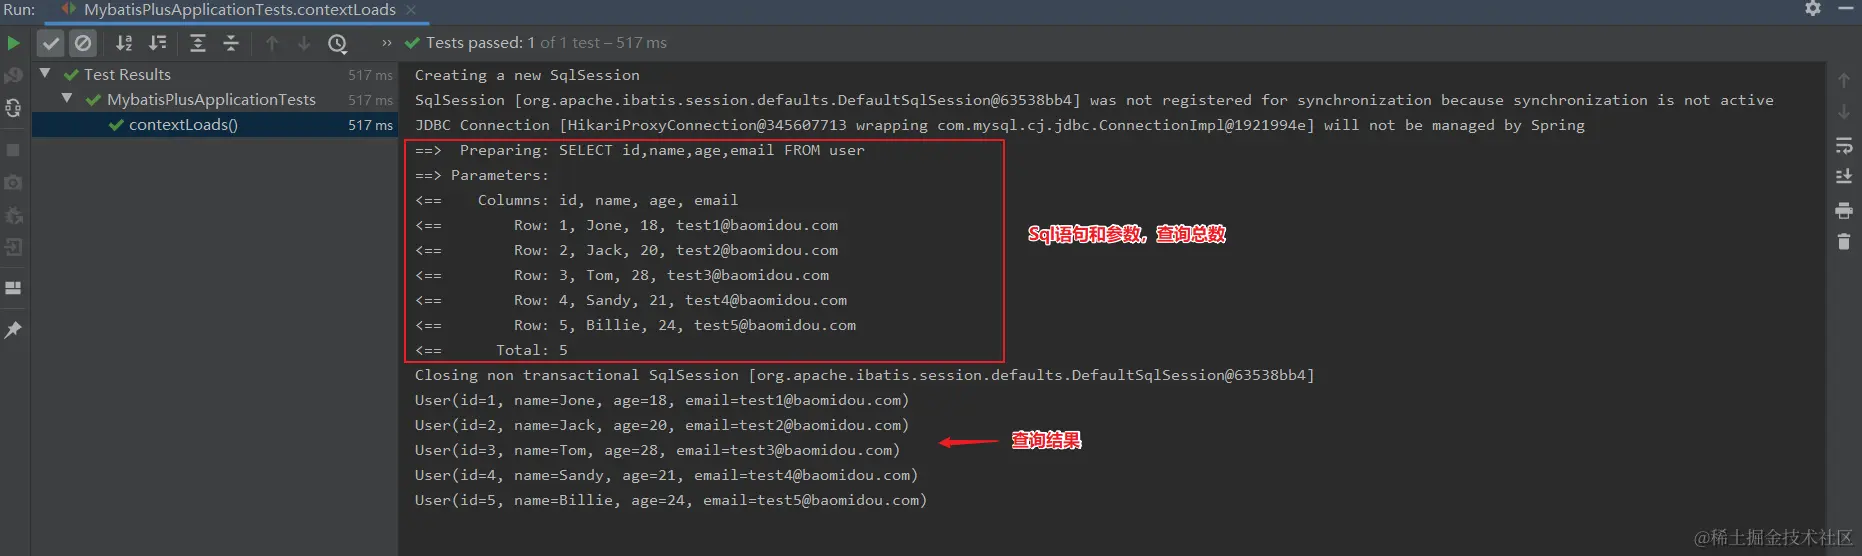1862x556 pixels.
Task: Click the 'Columns: id, name, age, email' line
Action: (x=577, y=200)
